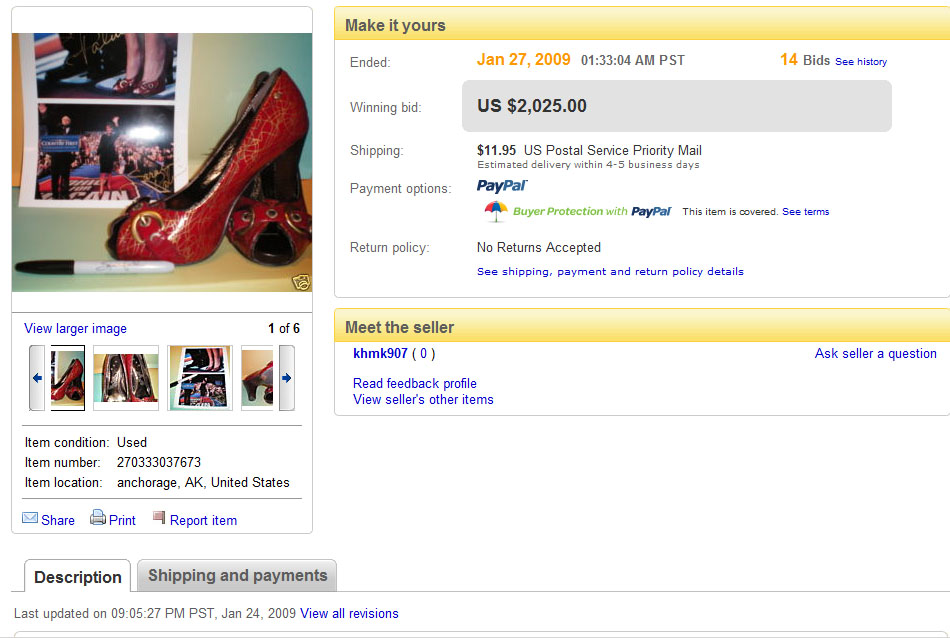Viewport: 950px width, 638px height.
Task: Open Read feedback profile link
Action: (414, 384)
